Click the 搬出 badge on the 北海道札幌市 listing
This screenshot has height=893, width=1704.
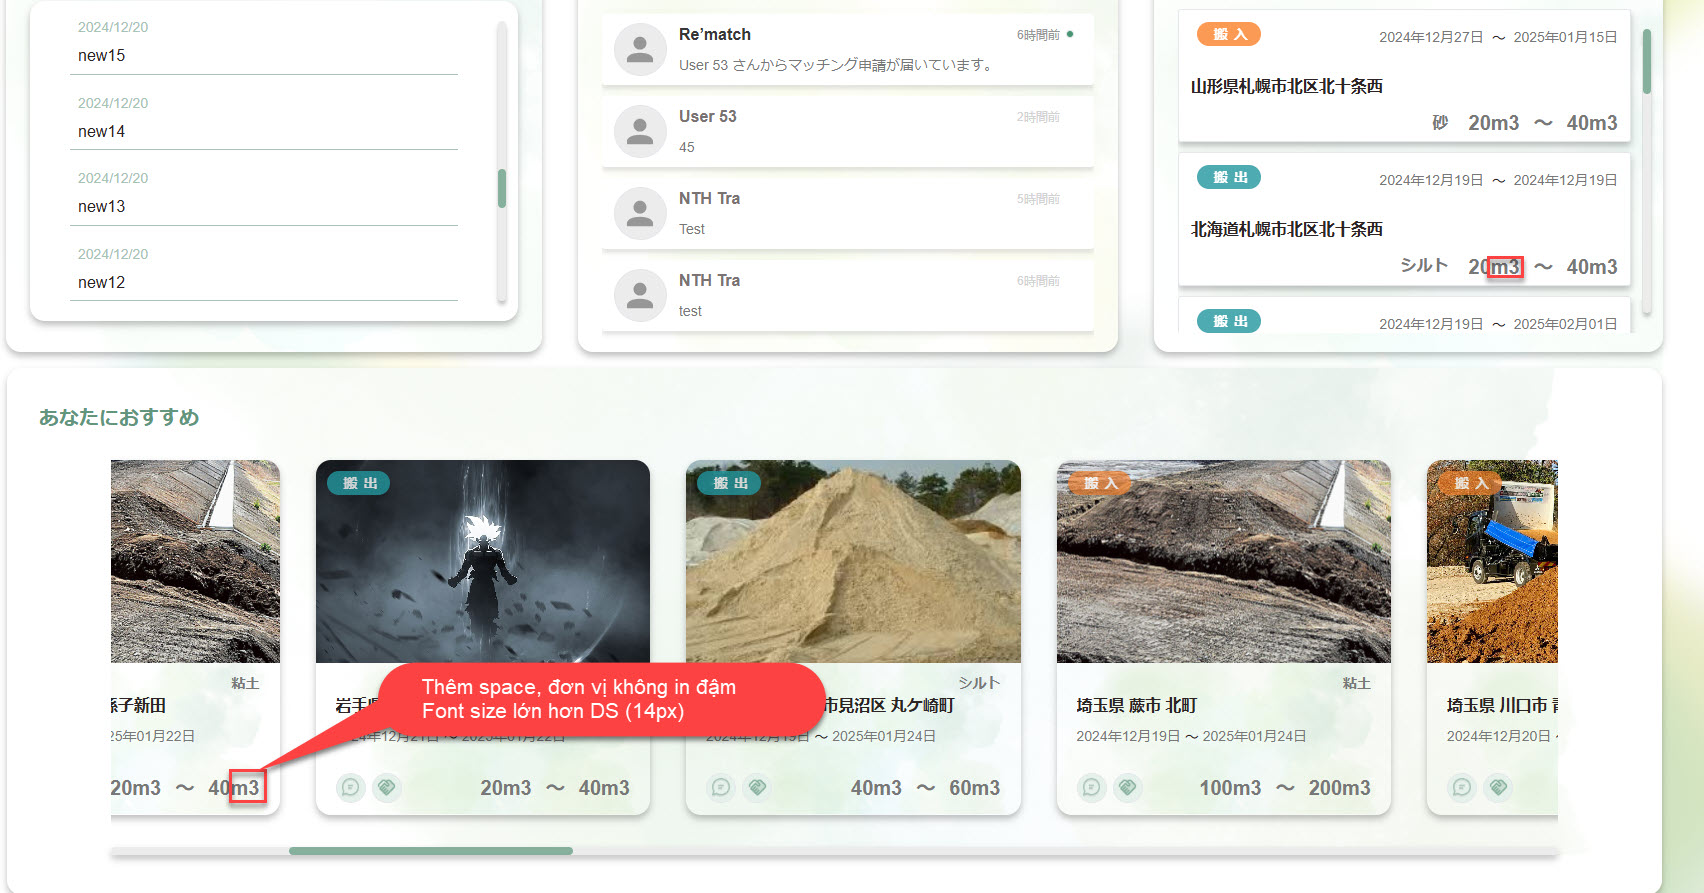1229,177
